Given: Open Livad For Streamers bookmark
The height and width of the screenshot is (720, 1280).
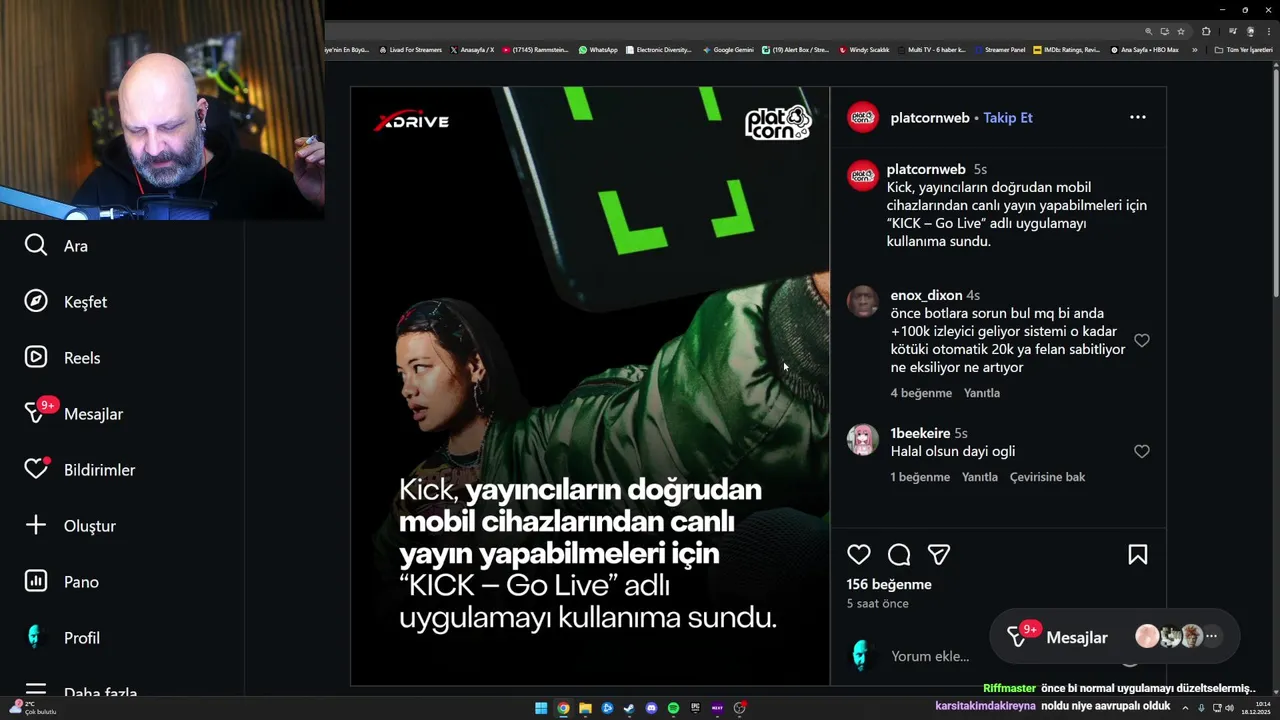Looking at the screenshot, I should pyautogui.click(x=410, y=49).
